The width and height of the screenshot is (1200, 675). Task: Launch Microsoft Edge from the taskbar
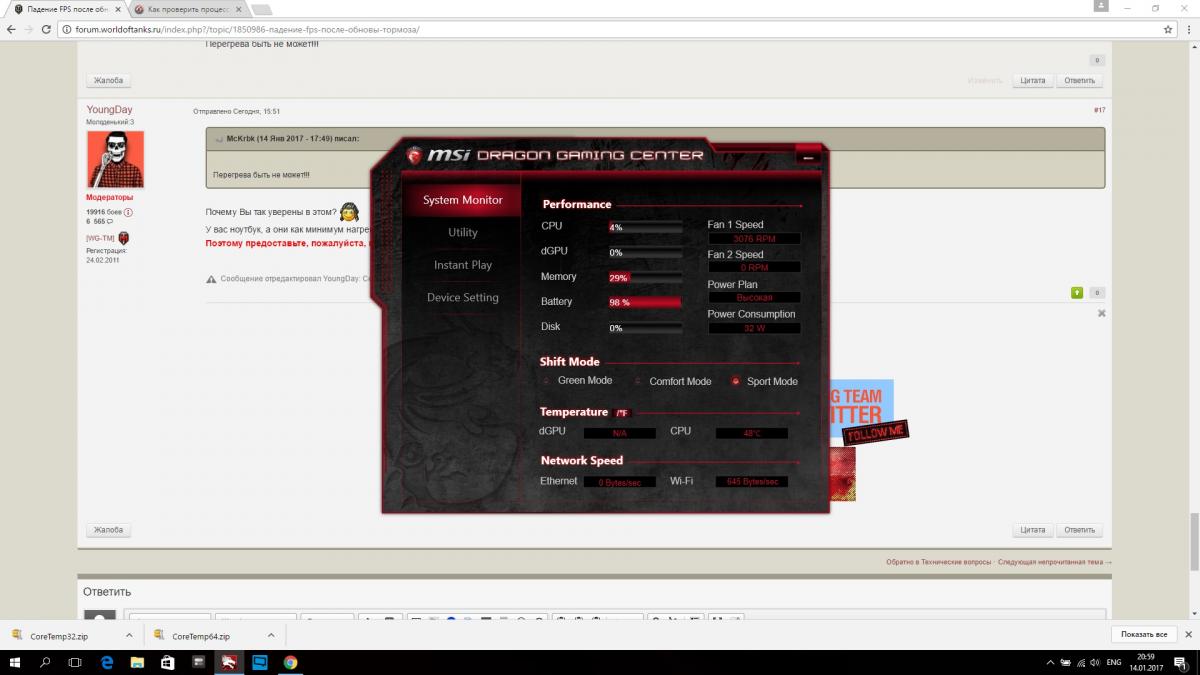(x=107, y=662)
